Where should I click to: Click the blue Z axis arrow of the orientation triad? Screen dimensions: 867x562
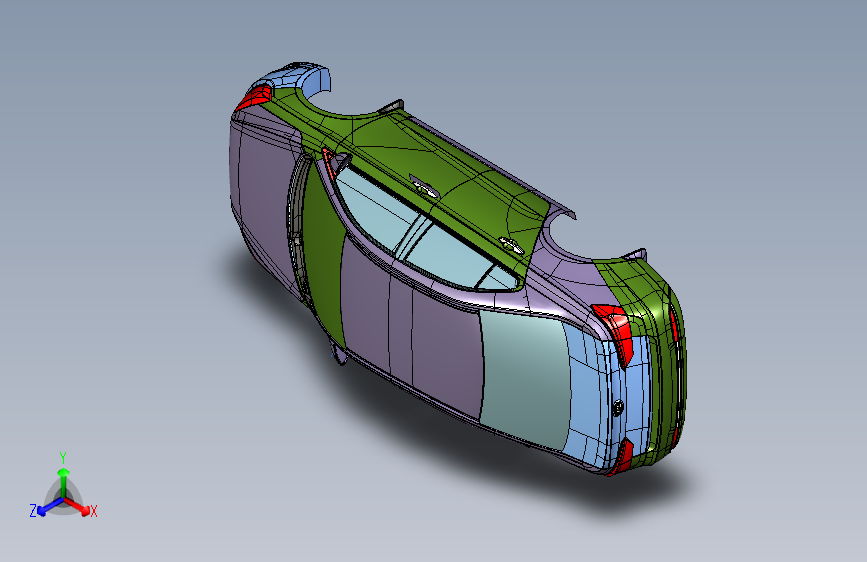coord(49,507)
